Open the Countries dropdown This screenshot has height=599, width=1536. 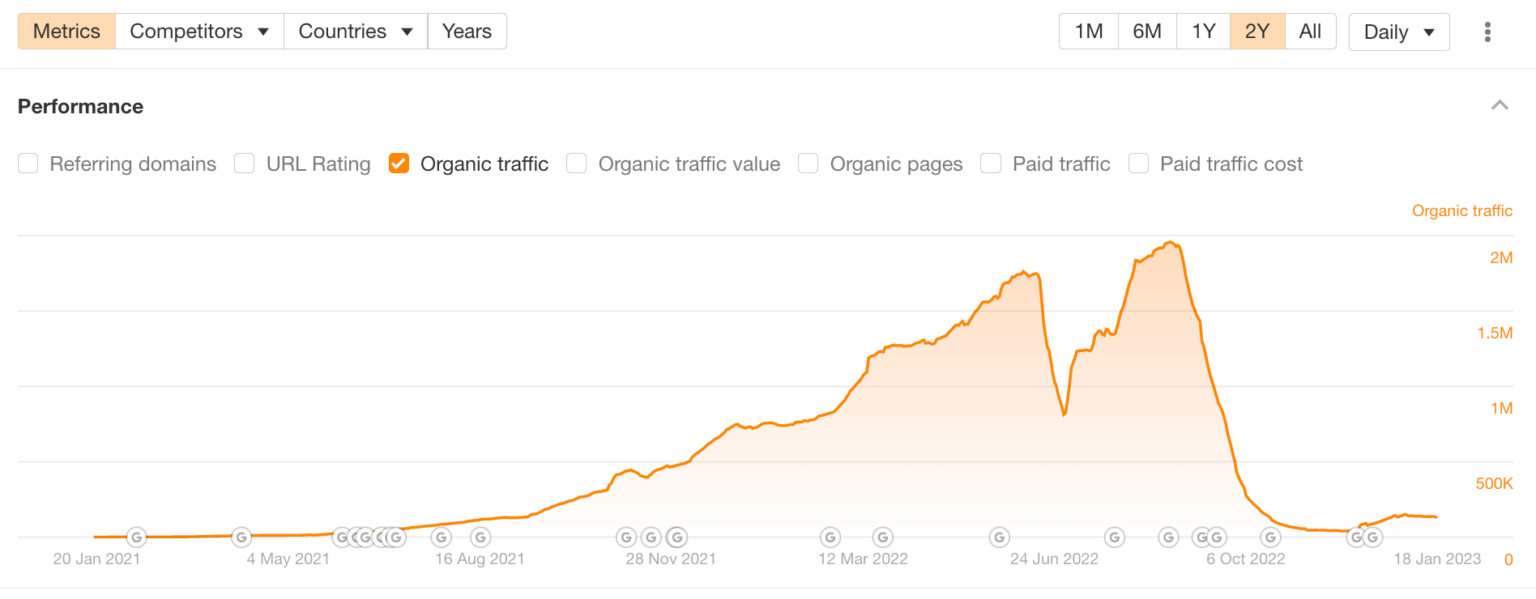point(355,31)
